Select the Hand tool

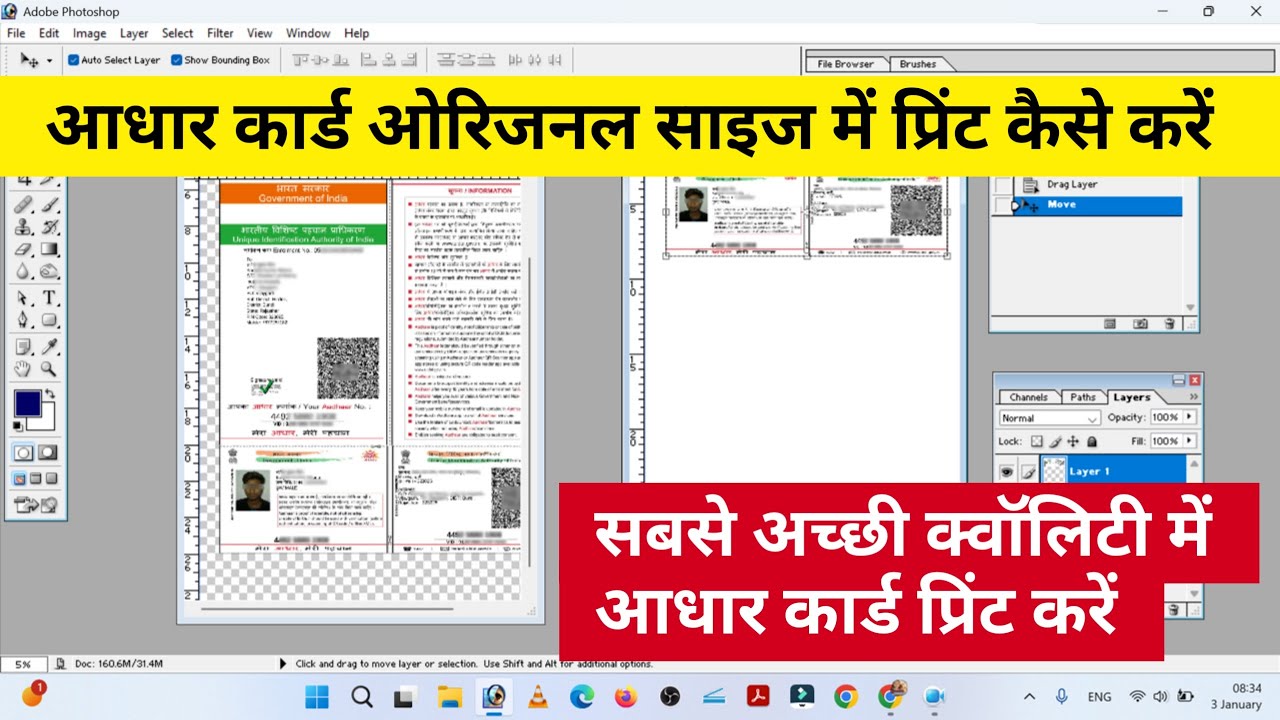pos(22,369)
